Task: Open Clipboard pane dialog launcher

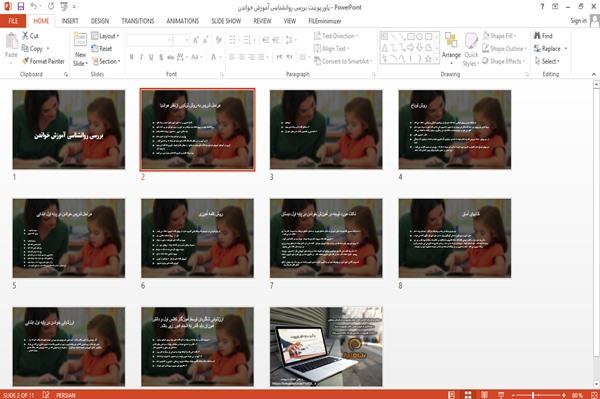Action: [66, 74]
